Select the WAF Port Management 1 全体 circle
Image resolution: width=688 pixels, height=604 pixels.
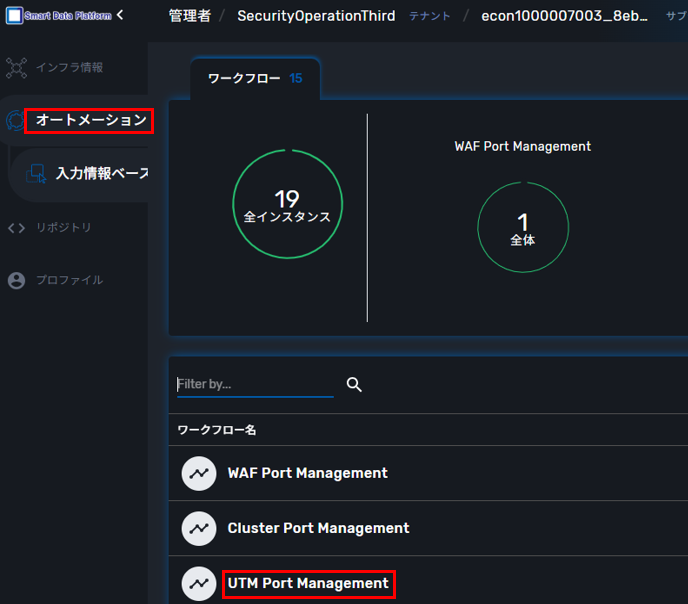click(523, 227)
